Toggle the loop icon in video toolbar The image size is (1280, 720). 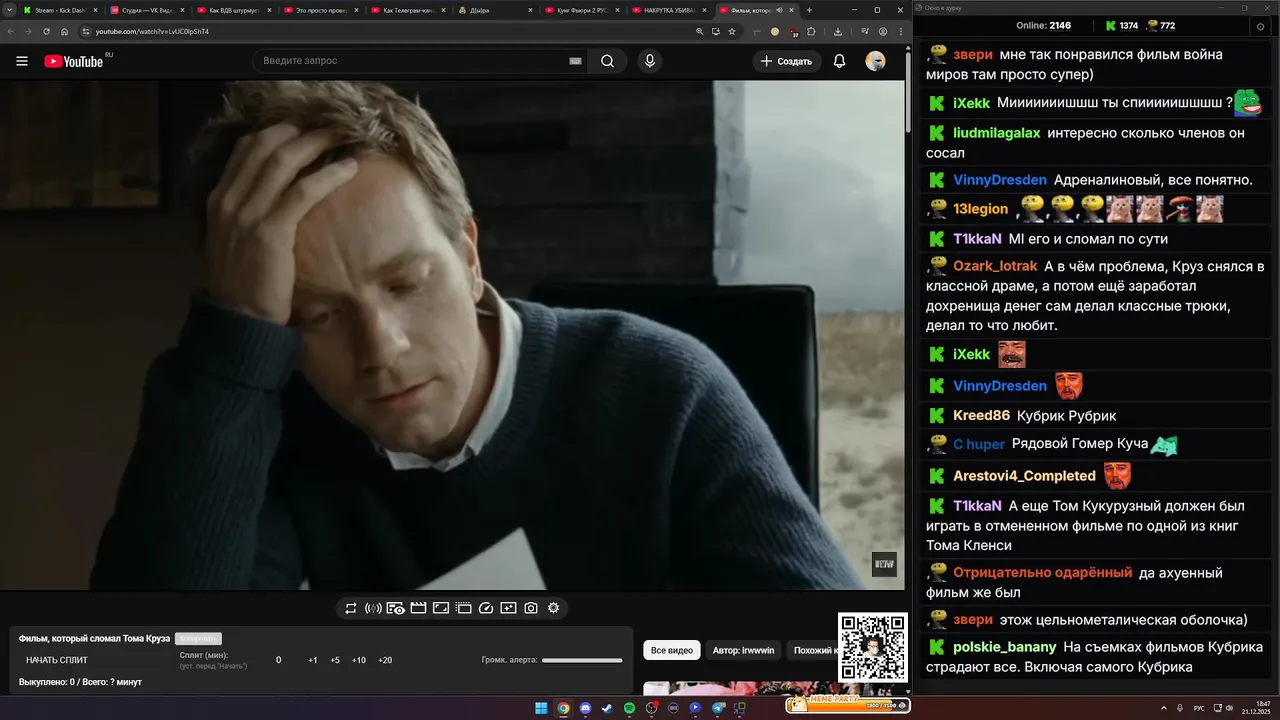(x=351, y=608)
